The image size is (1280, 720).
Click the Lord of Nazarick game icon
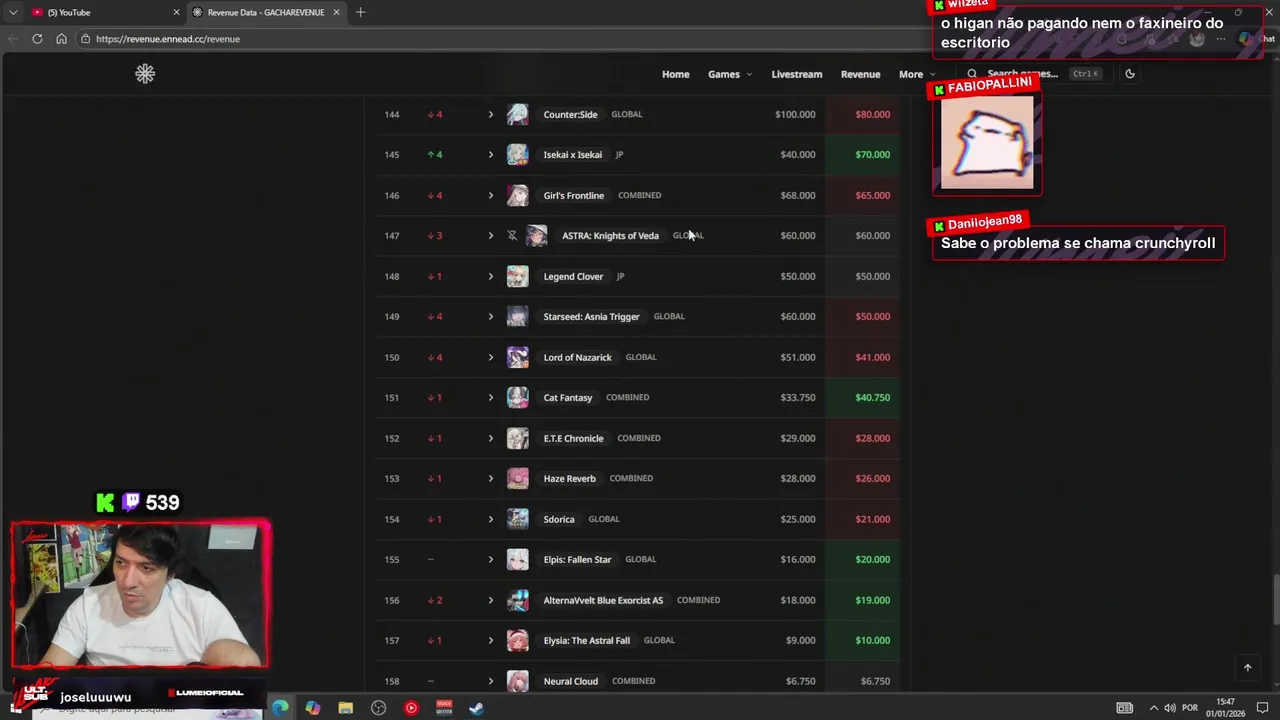pos(517,357)
